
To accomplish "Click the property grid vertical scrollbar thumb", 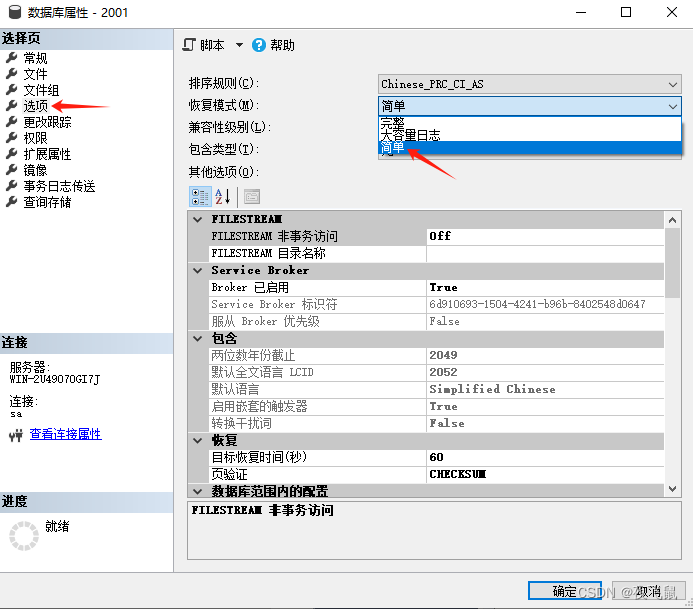I will coord(672,263).
